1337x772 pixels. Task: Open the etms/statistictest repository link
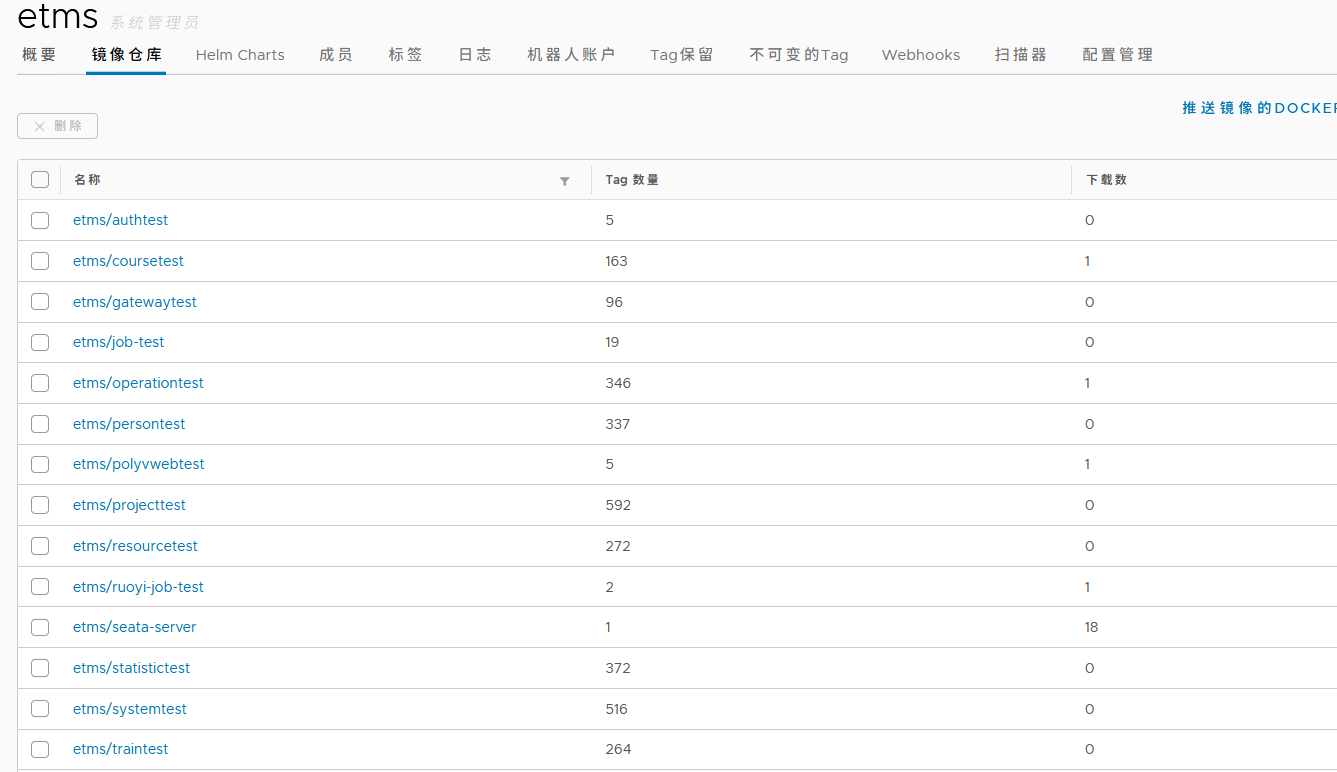click(x=132, y=668)
